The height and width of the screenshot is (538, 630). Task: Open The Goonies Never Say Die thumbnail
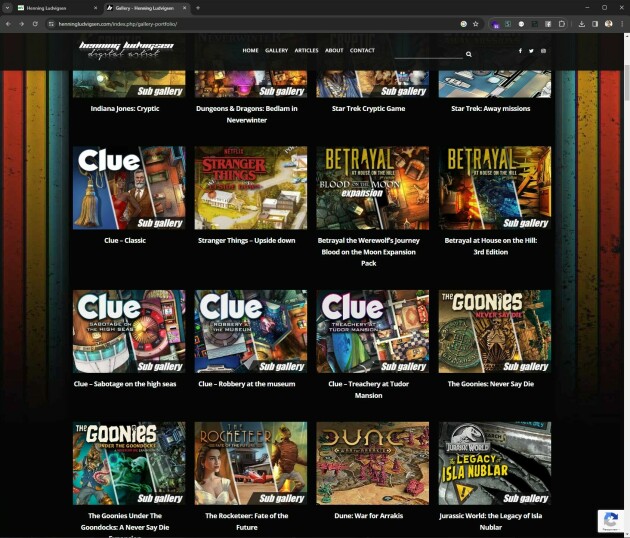pos(495,331)
